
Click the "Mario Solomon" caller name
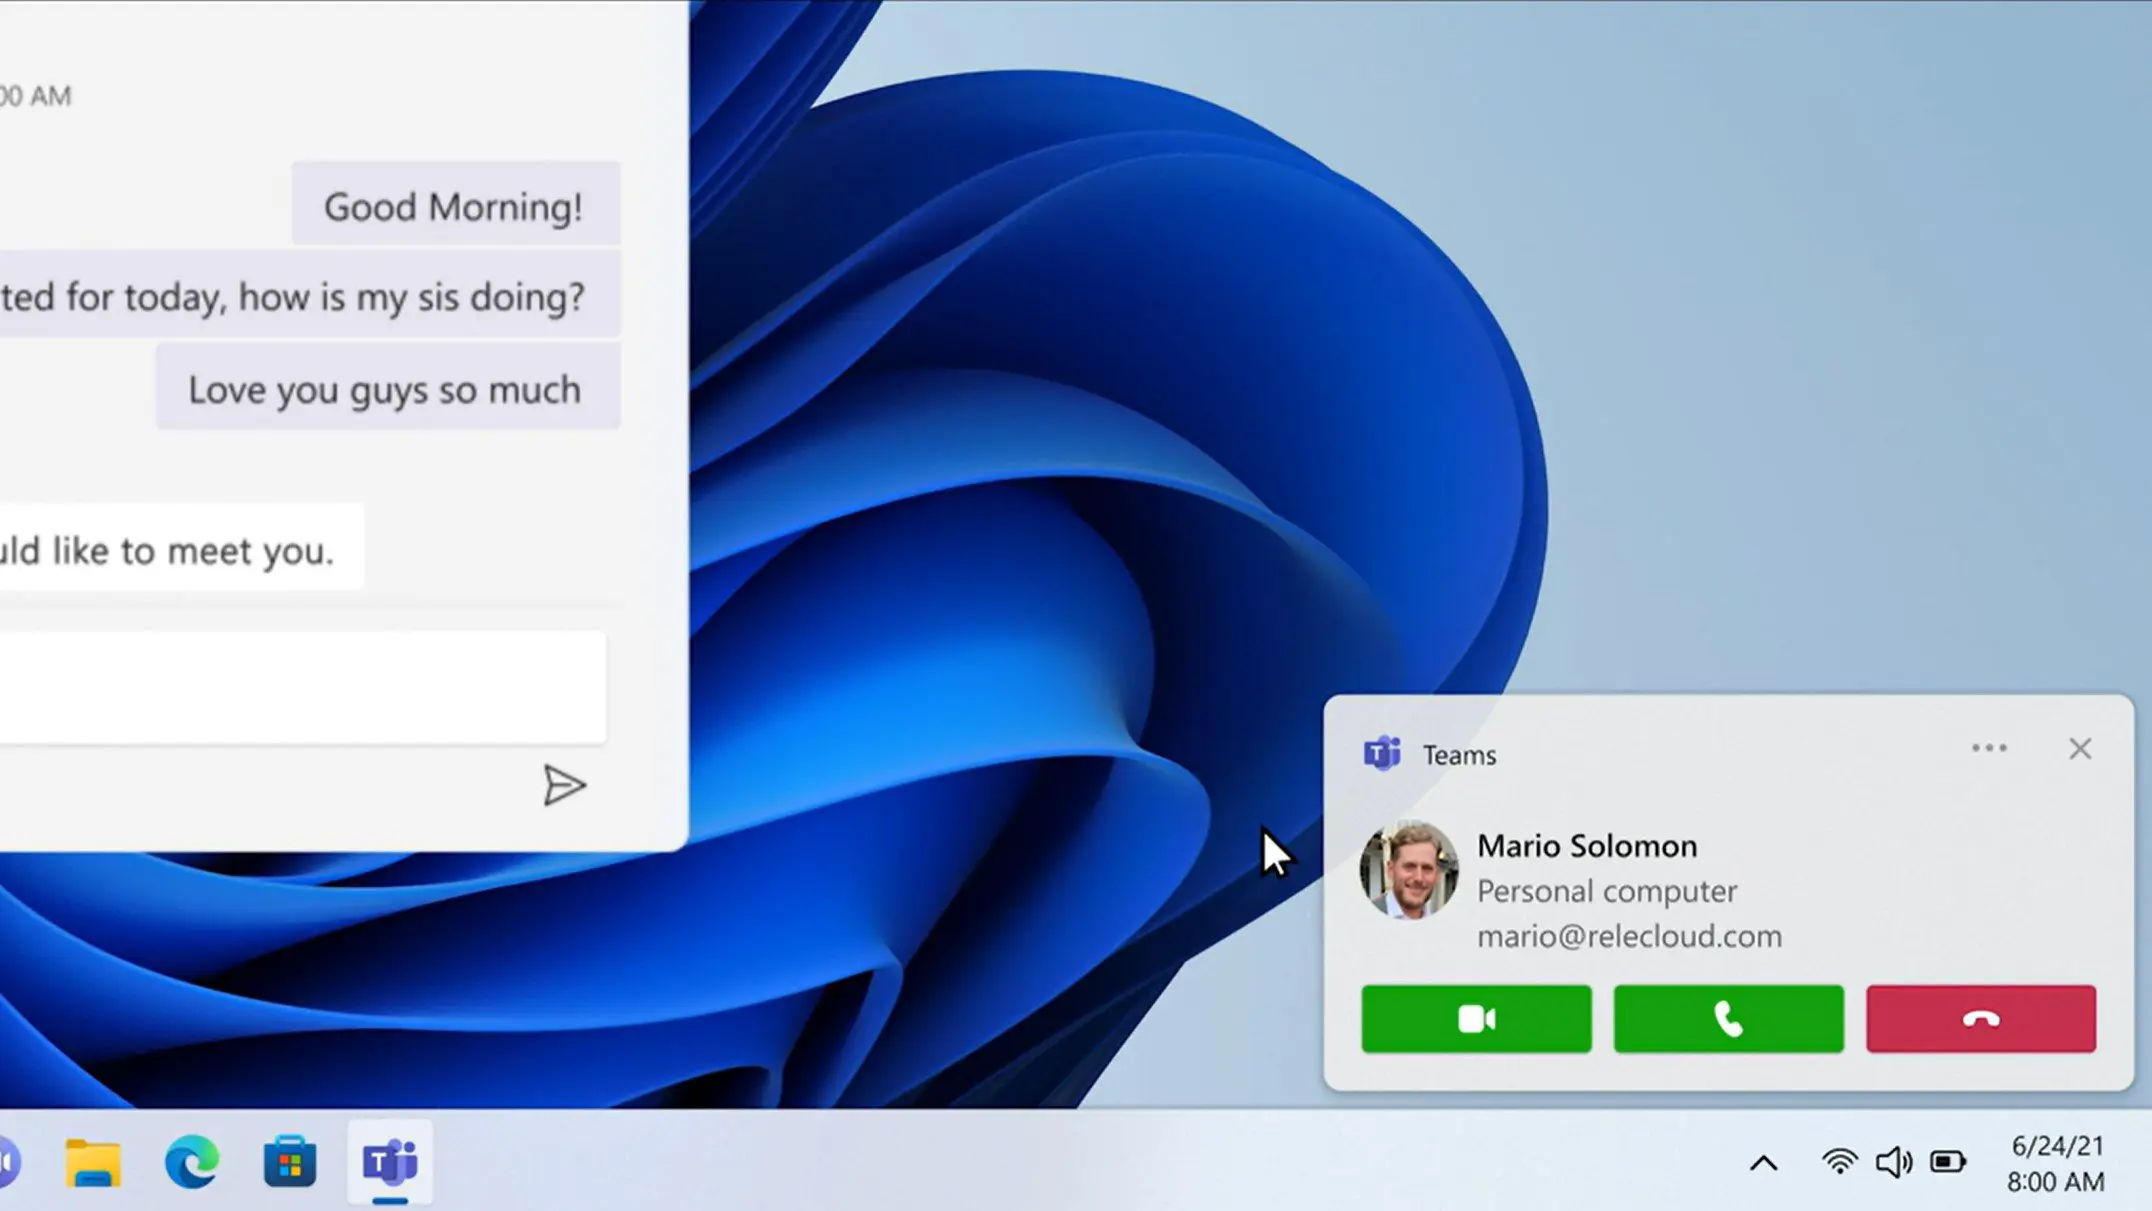pos(1587,846)
